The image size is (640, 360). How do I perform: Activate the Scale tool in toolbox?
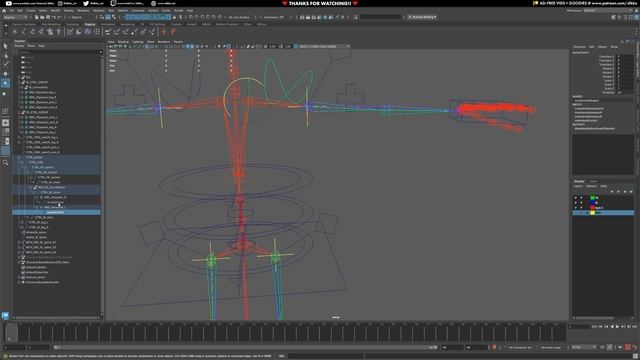coord(5,93)
